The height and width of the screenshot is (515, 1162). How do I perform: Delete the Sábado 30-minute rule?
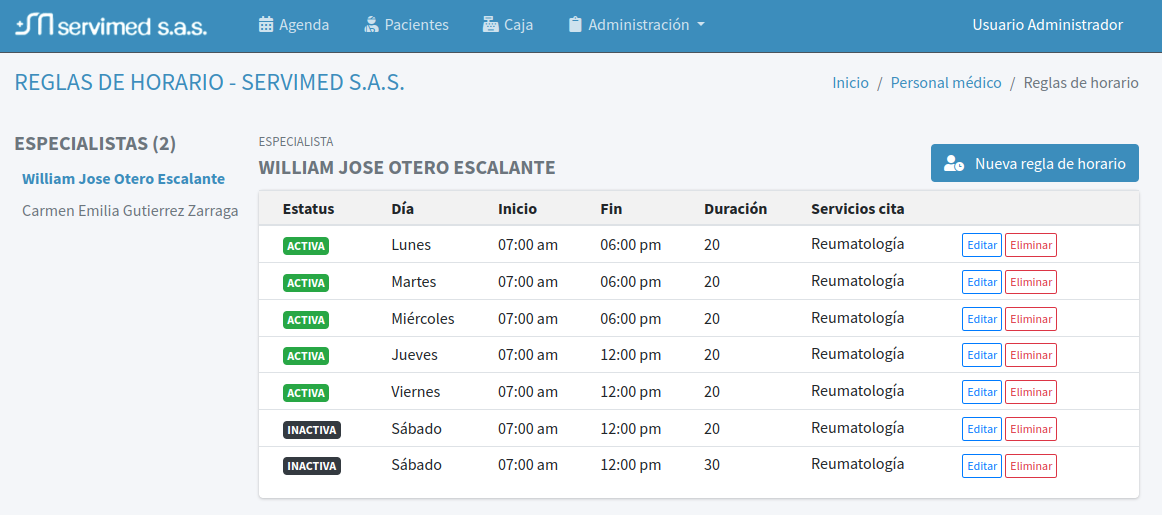coord(1030,466)
